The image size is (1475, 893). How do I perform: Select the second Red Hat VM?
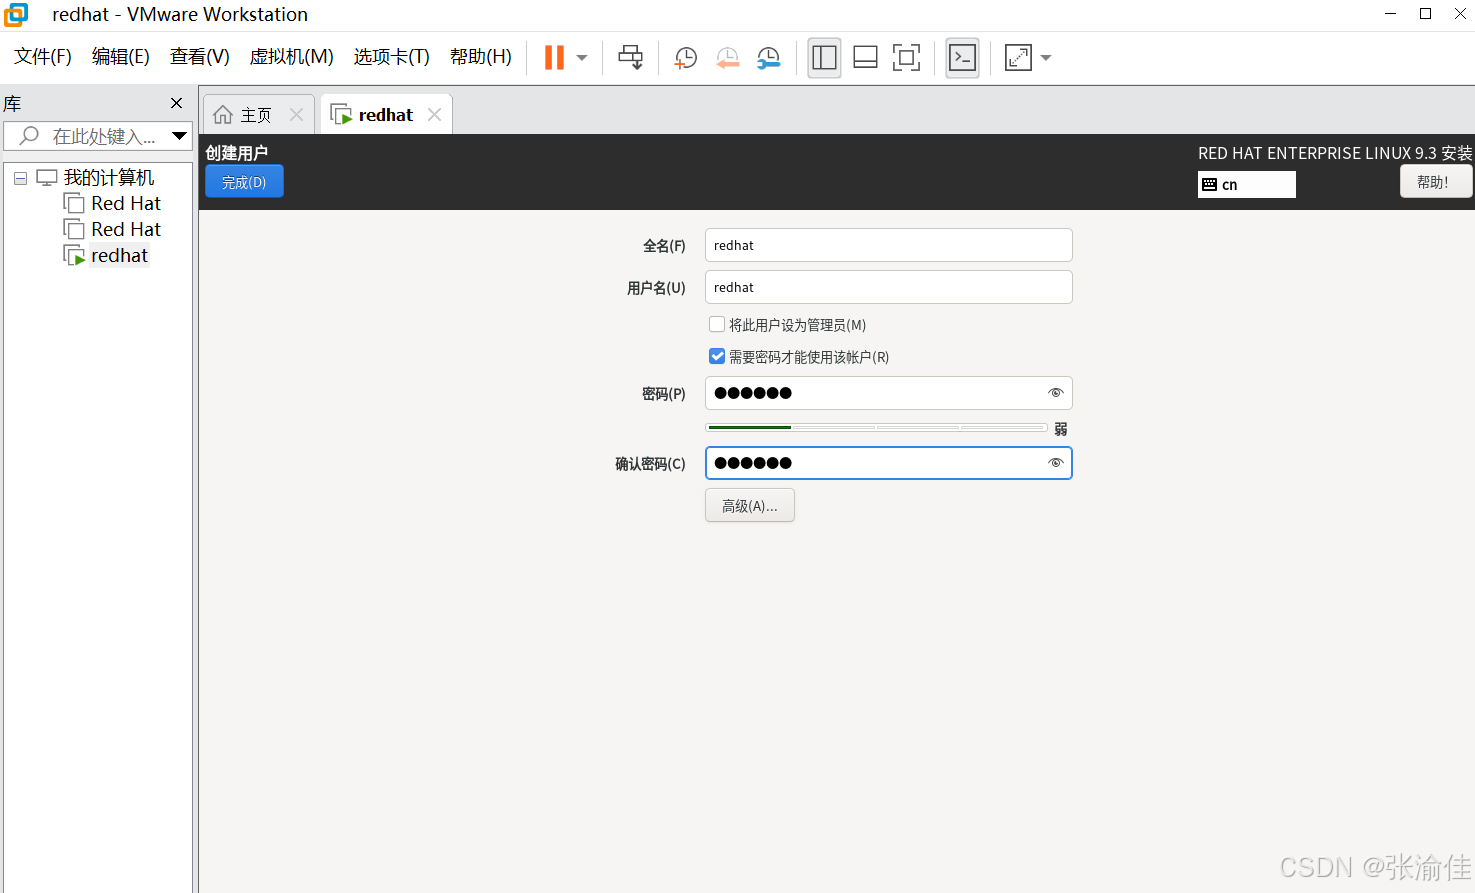(126, 229)
